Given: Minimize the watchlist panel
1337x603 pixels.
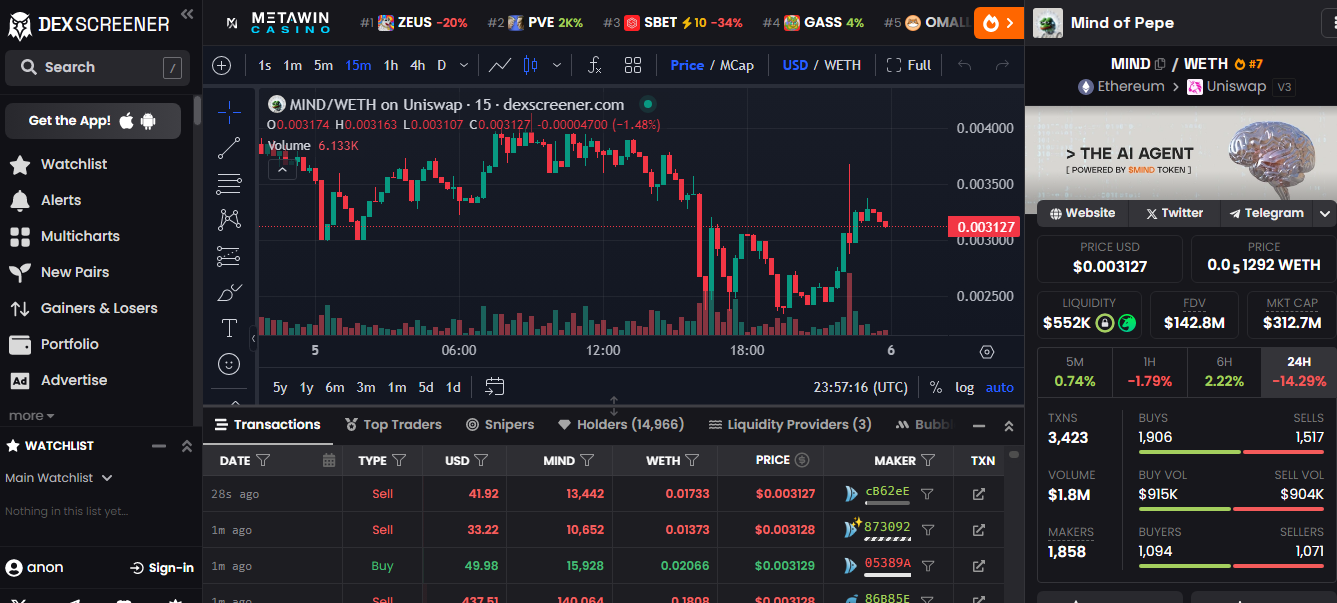Looking at the screenshot, I should point(158,446).
